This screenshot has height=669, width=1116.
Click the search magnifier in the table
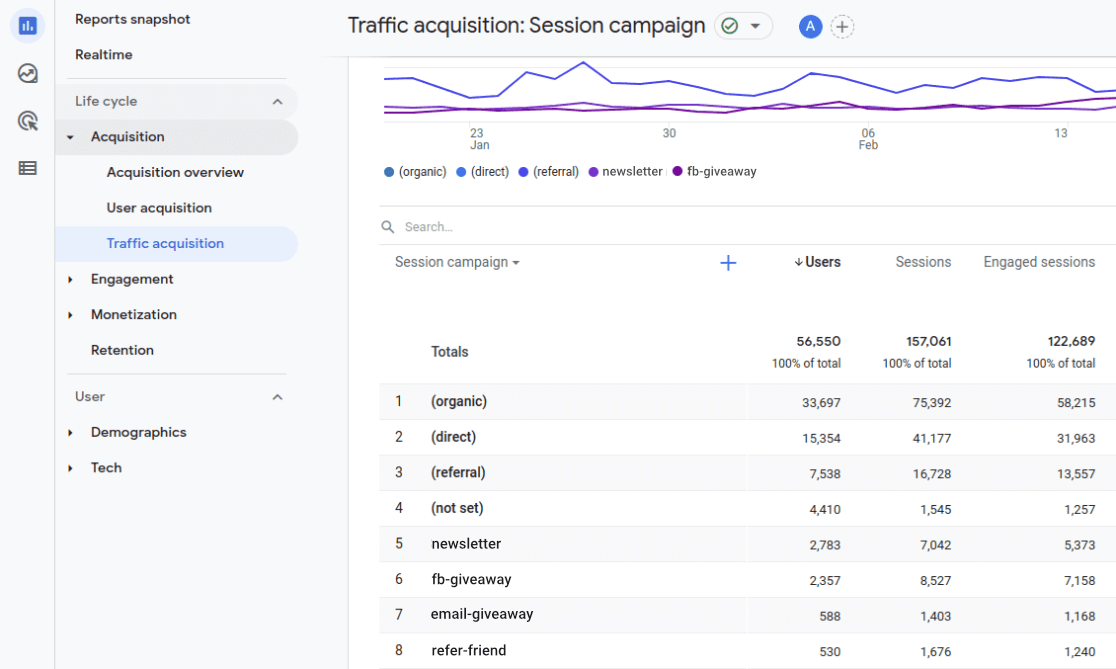click(x=388, y=226)
